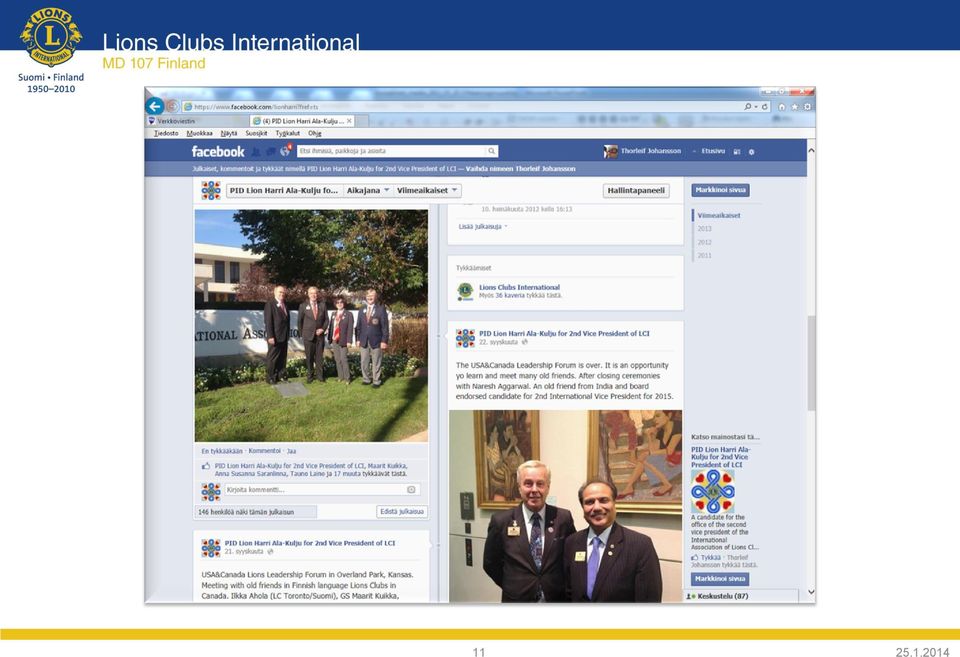Click the 22. syyskuuta post's page avatar

coord(465,338)
